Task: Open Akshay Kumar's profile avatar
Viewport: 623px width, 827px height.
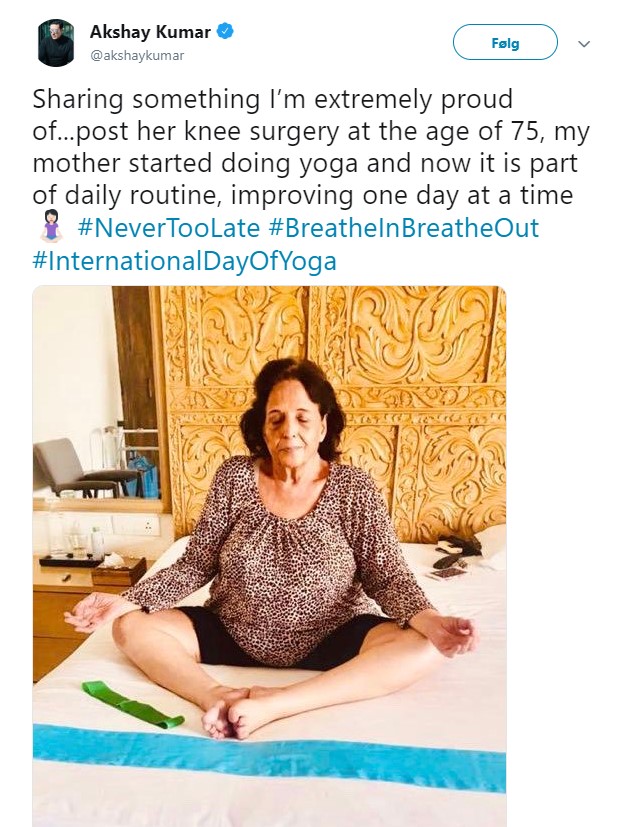Action: click(56, 42)
